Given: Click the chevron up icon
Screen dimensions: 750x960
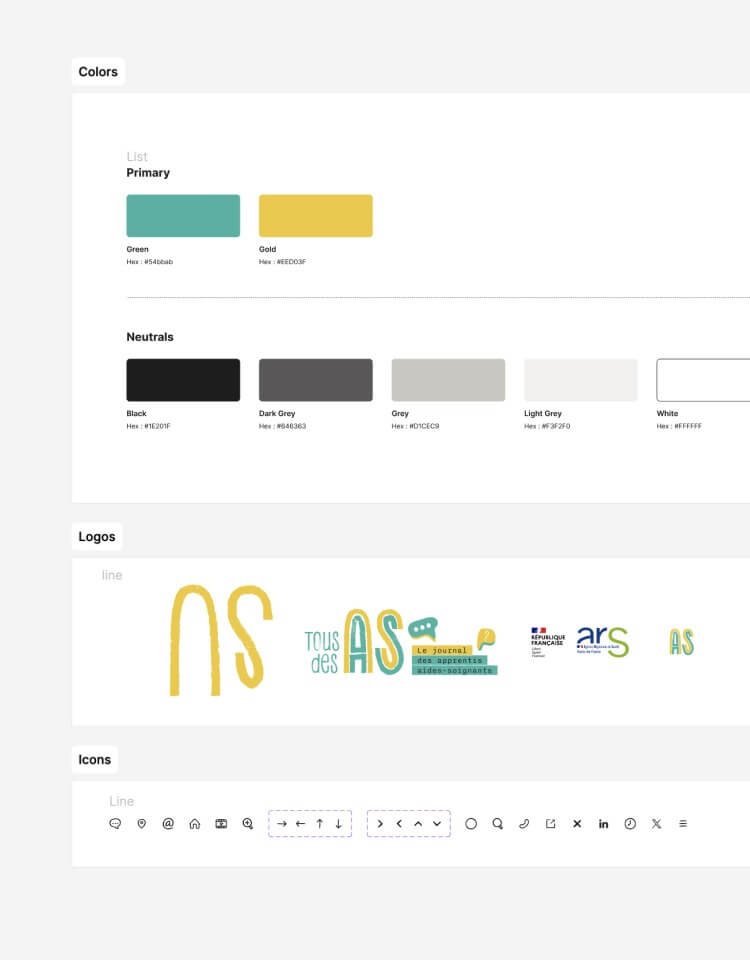Looking at the screenshot, I should point(418,823).
